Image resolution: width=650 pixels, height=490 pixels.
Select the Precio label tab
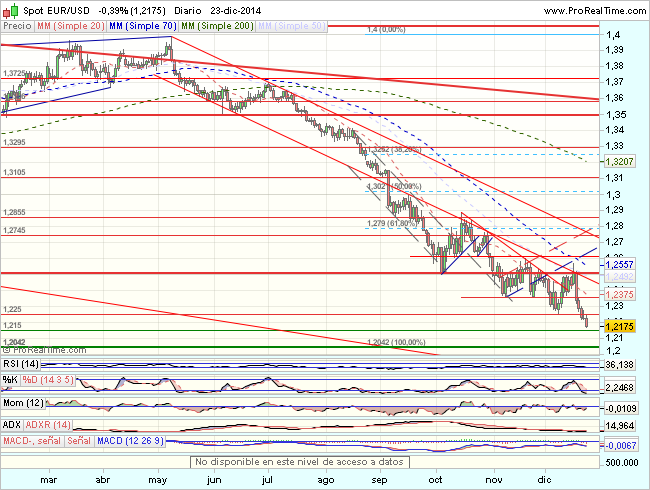point(17,28)
